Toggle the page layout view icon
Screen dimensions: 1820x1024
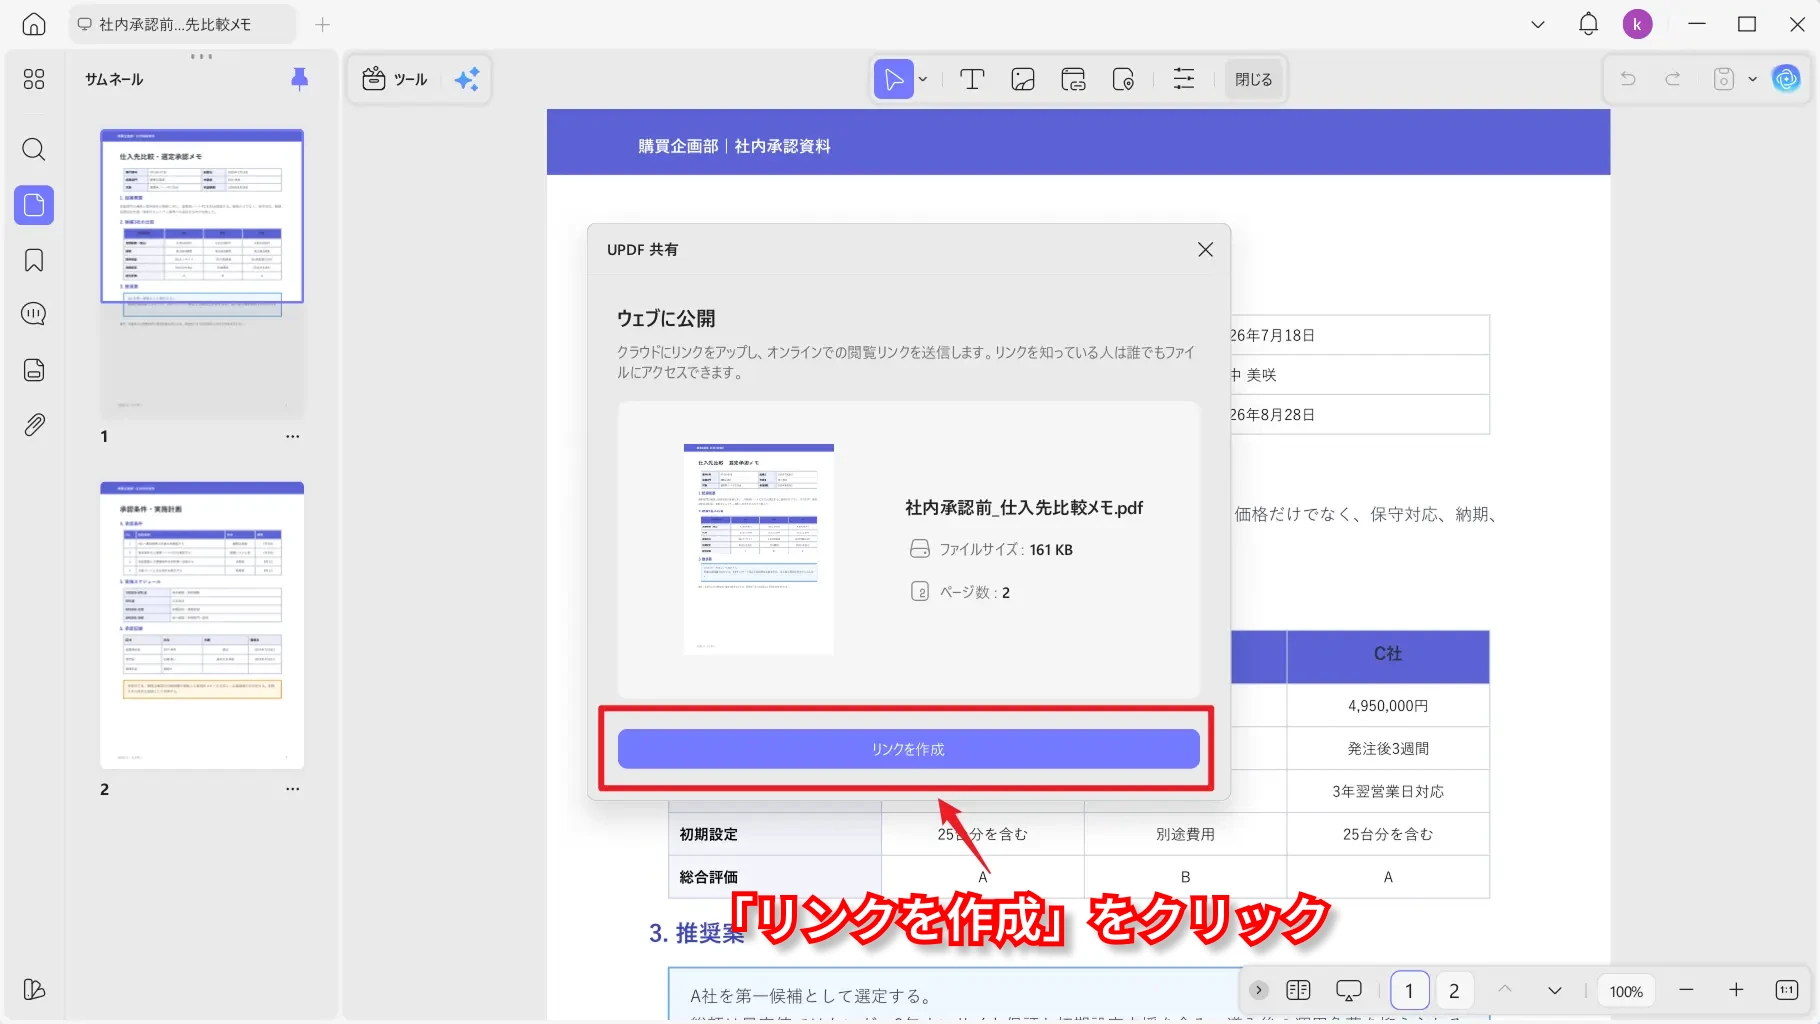pos(1298,990)
